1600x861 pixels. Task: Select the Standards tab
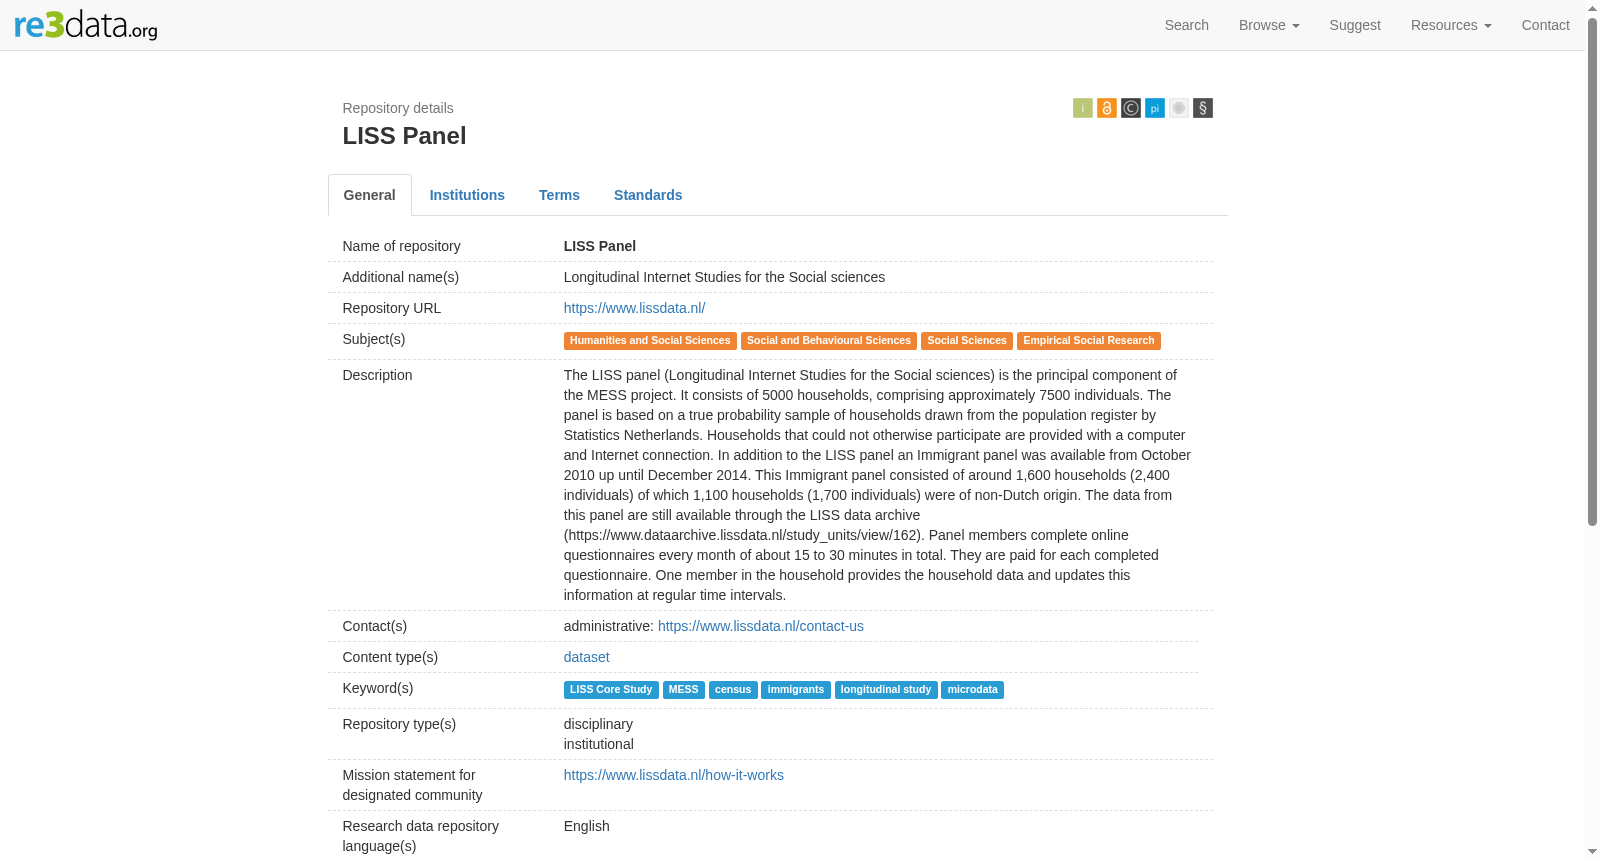(x=648, y=195)
